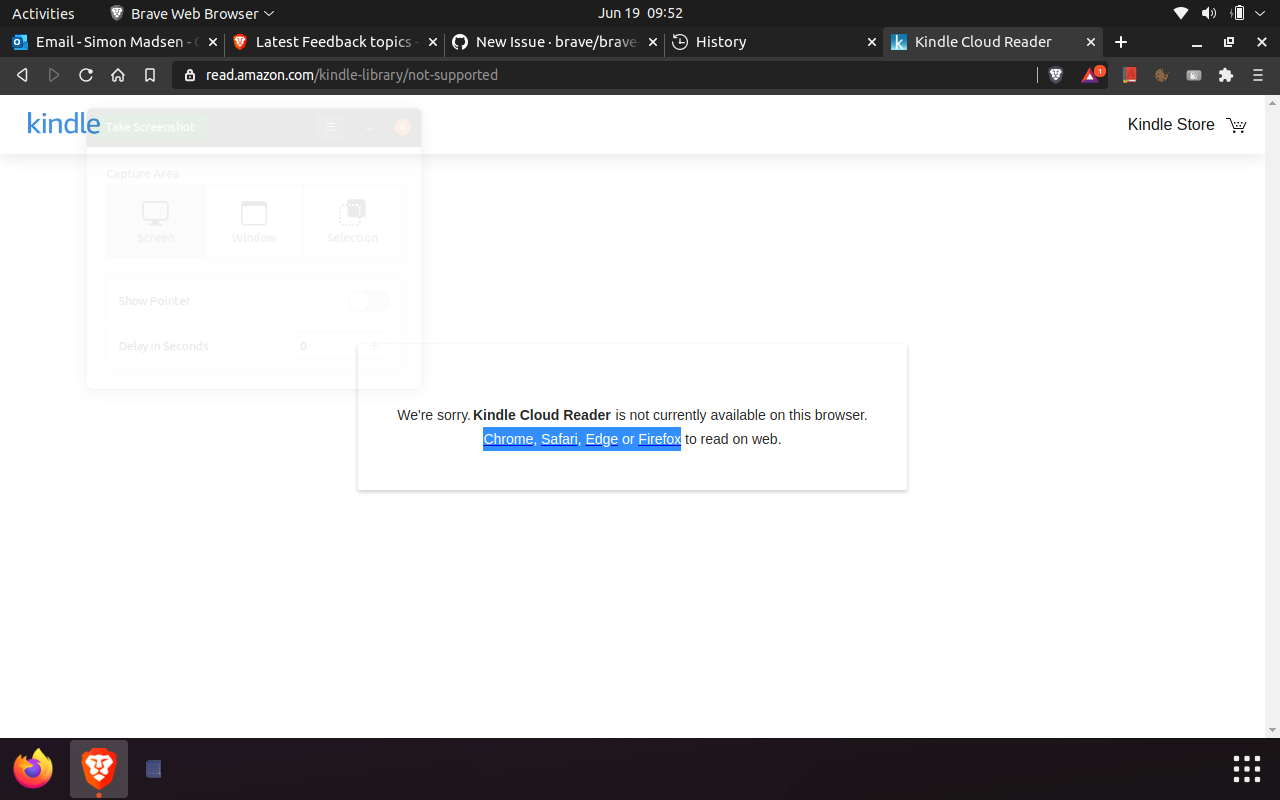Viewport: 1280px width, 800px height.
Task: Click the Kindle Store link
Action: tap(1171, 124)
